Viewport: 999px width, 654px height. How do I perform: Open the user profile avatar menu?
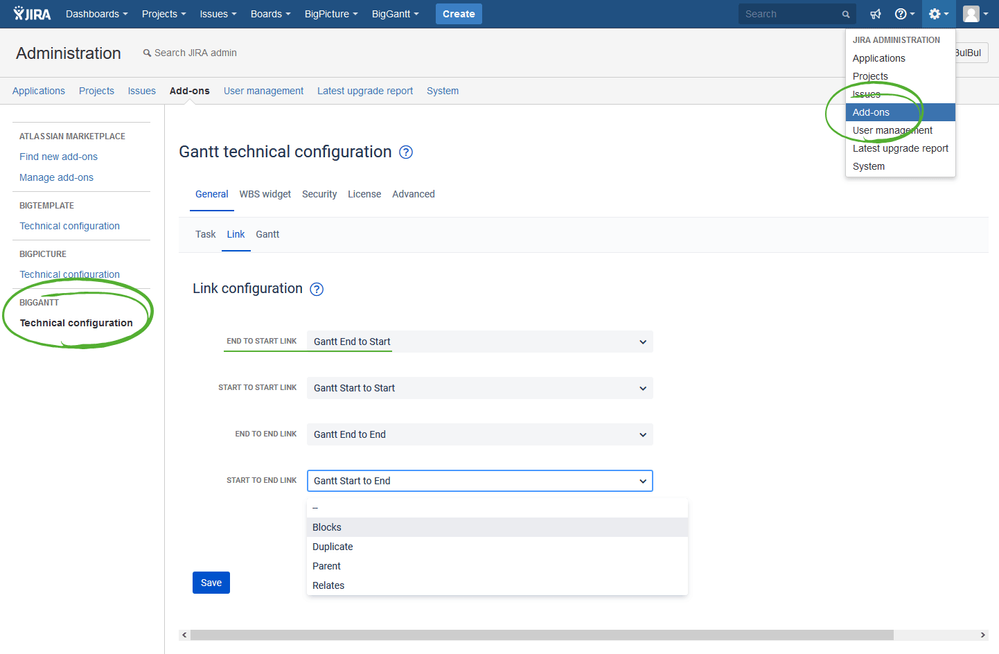click(975, 14)
